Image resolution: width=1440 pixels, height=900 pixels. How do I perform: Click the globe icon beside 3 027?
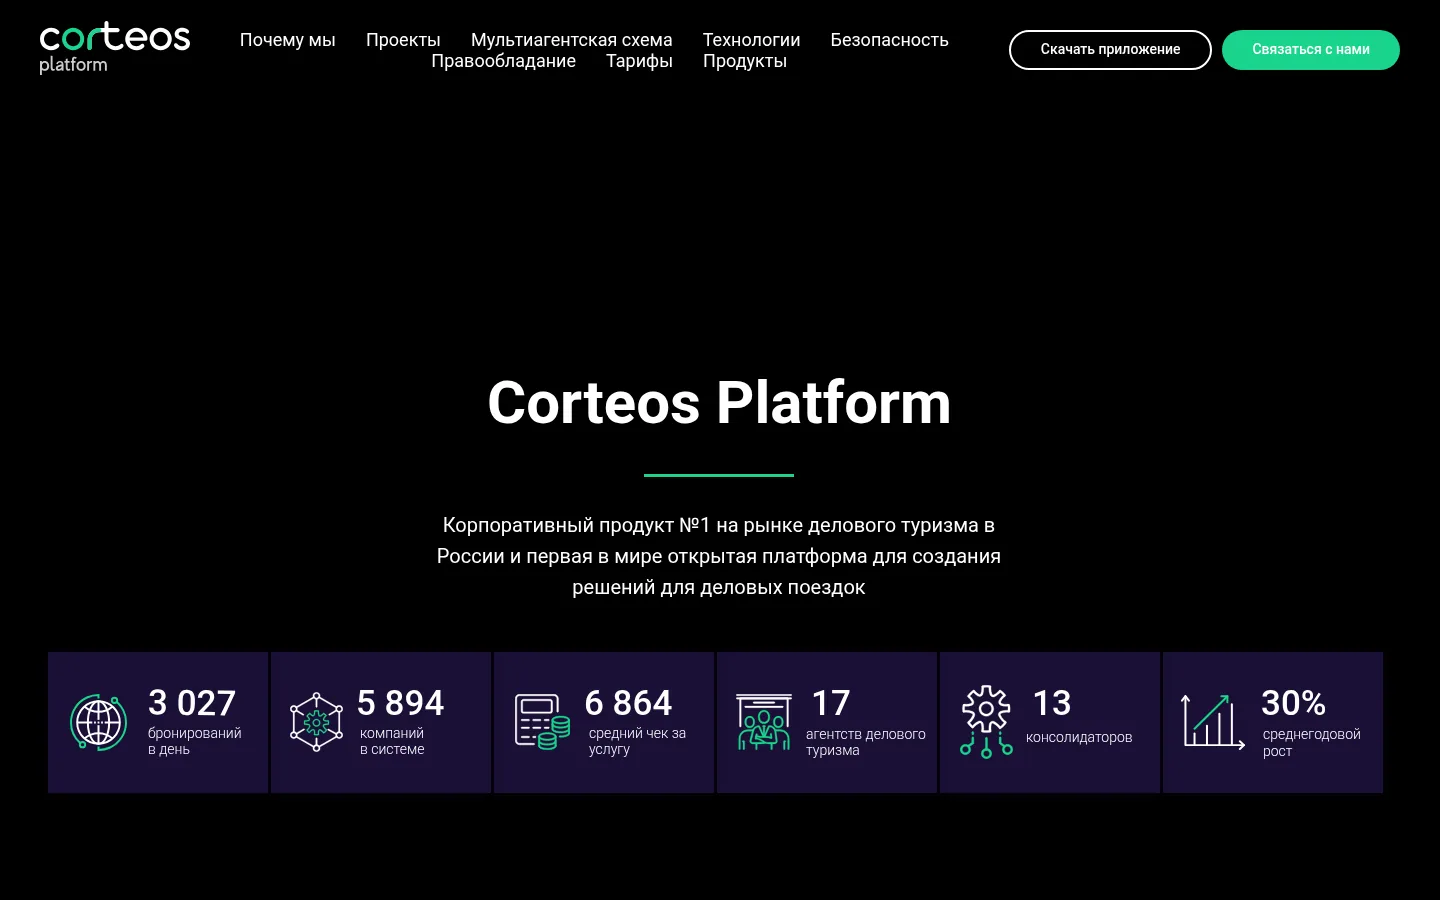point(98,721)
